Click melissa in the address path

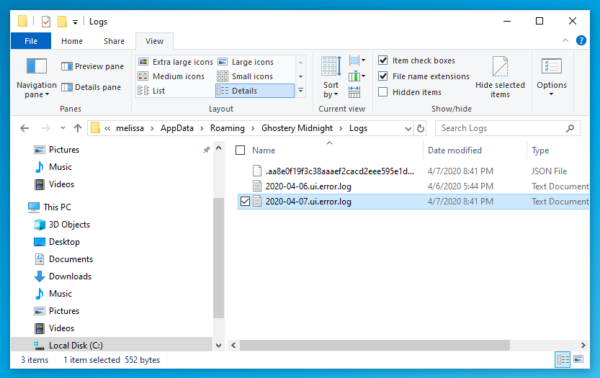click(x=130, y=128)
